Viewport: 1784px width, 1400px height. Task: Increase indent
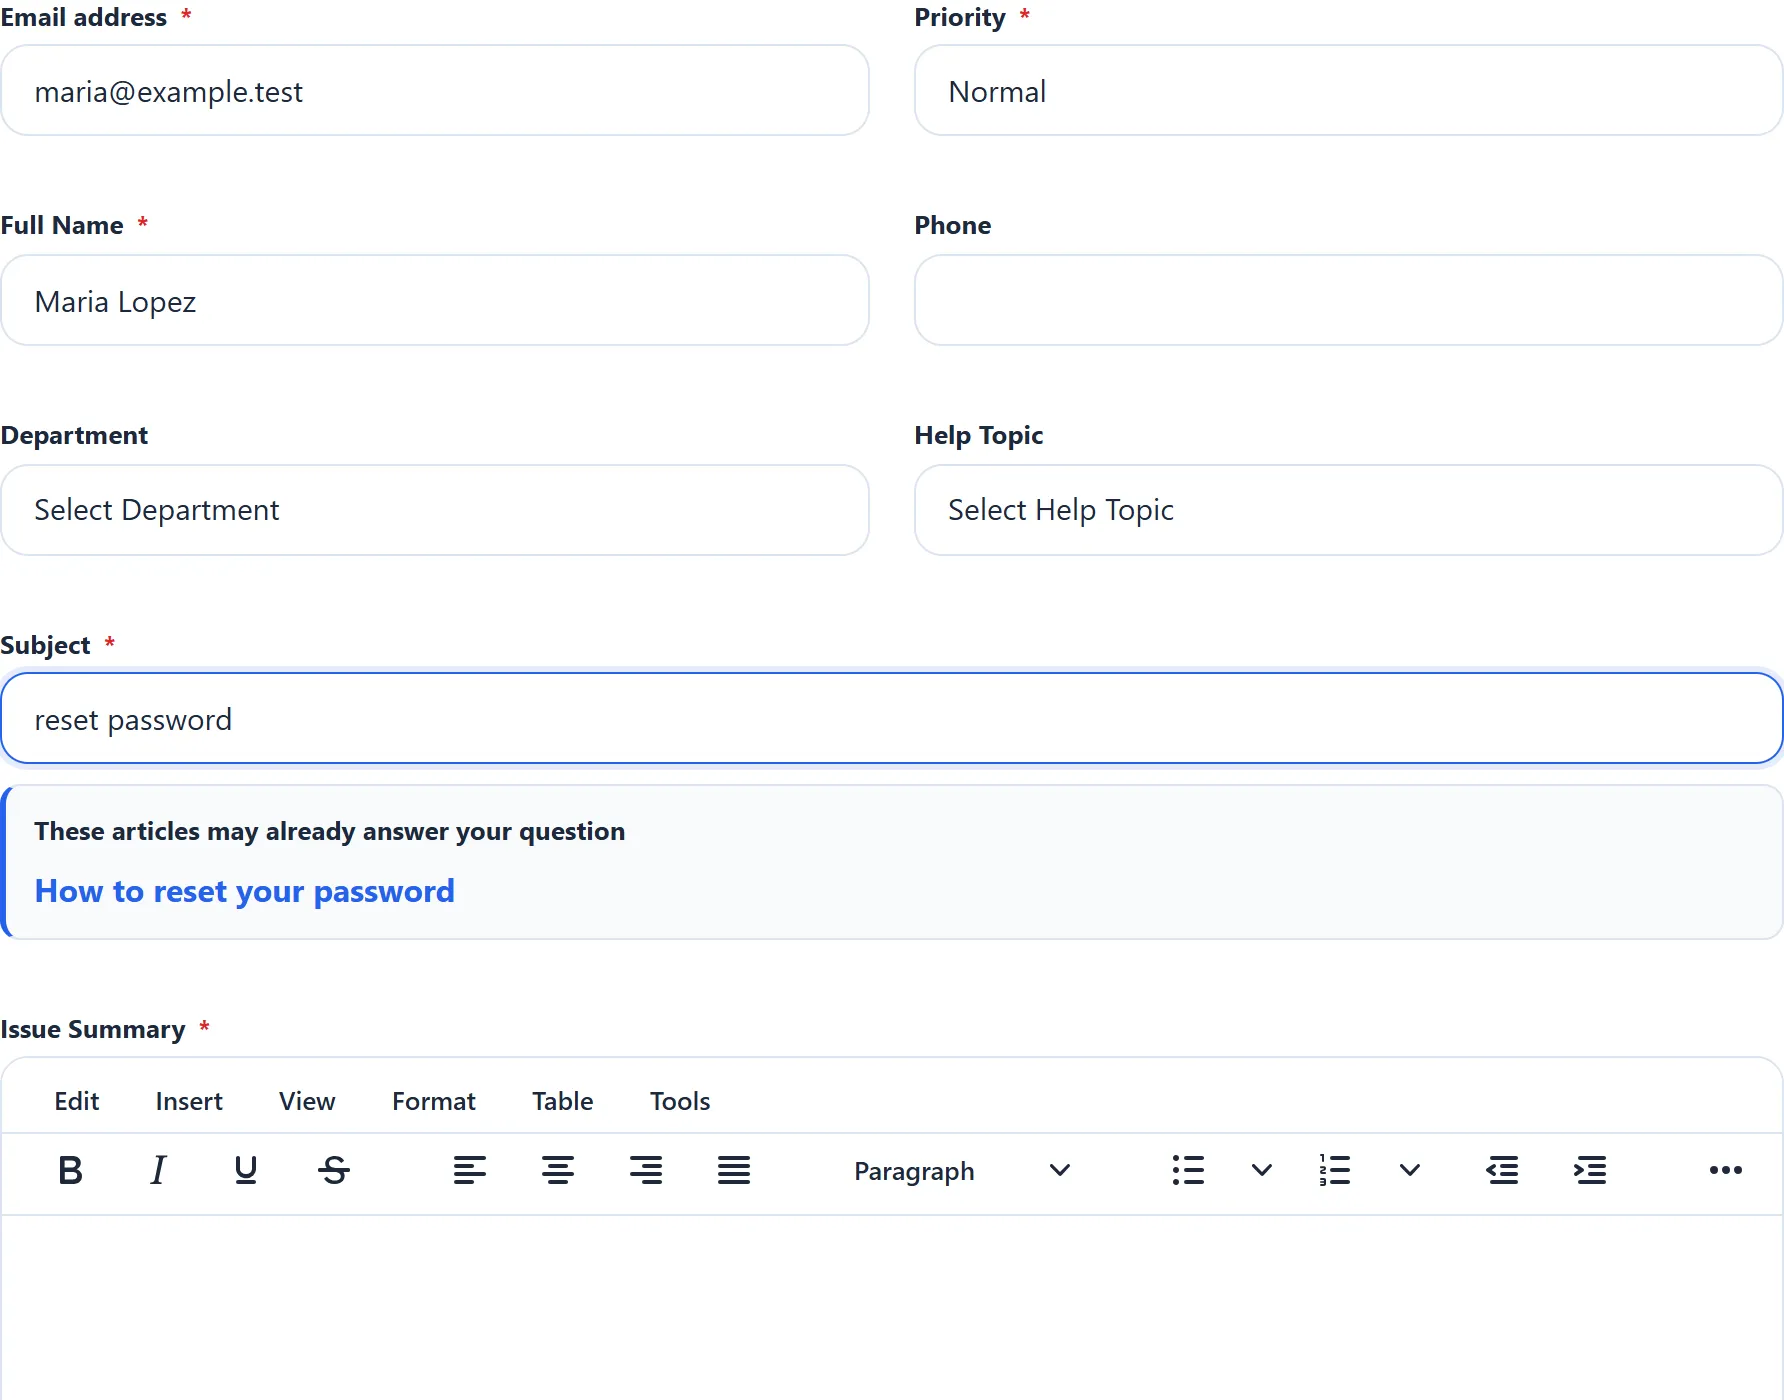pos(1590,1170)
